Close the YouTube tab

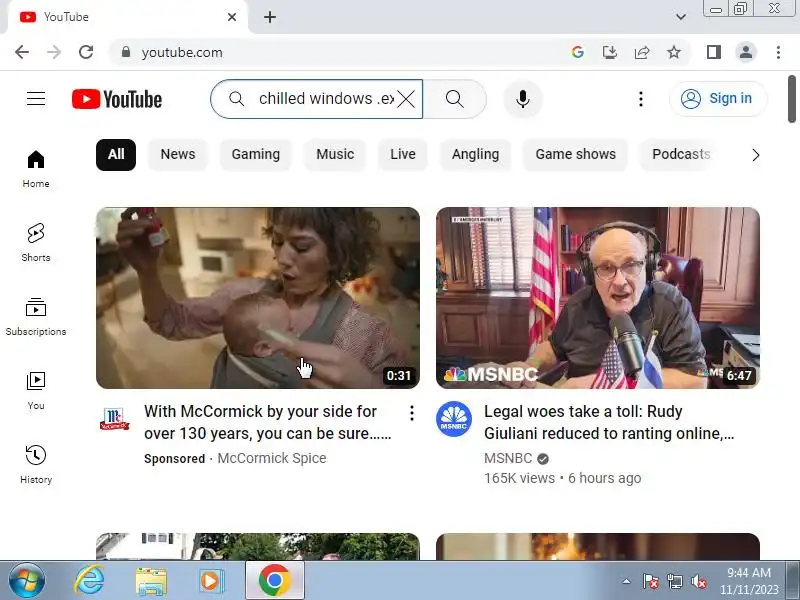(232, 17)
